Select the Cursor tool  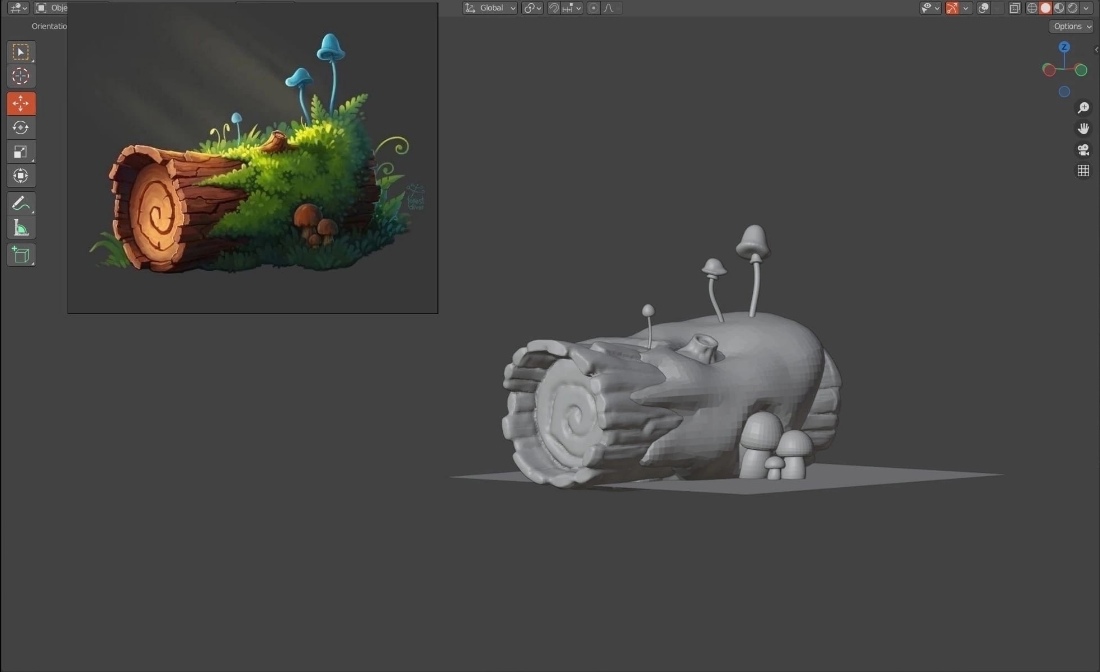tap(20, 76)
